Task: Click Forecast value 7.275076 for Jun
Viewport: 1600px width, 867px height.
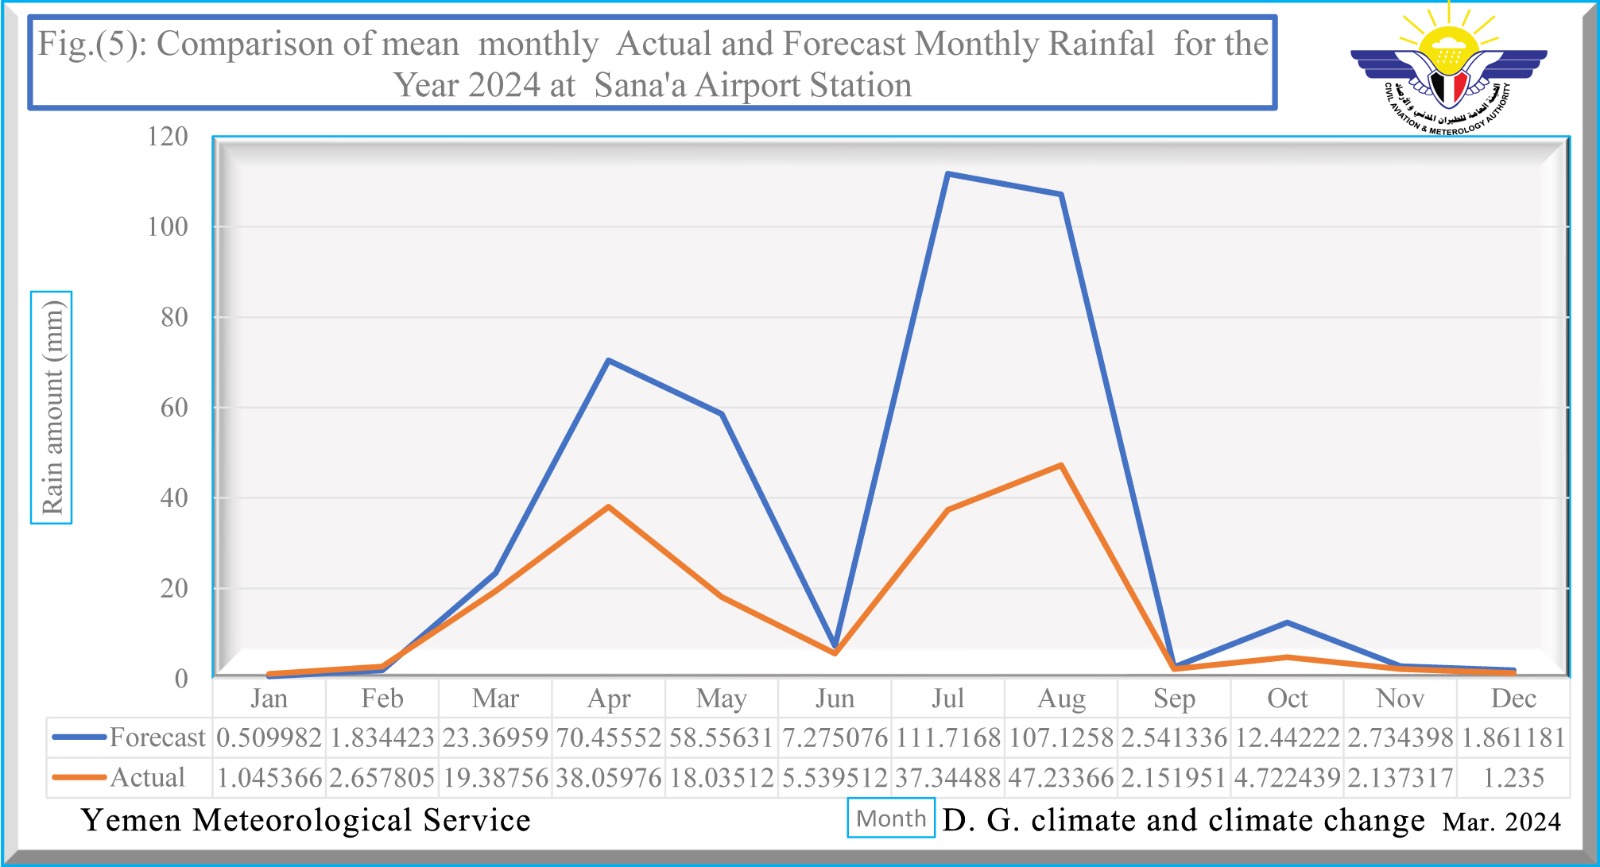Action: (834, 738)
